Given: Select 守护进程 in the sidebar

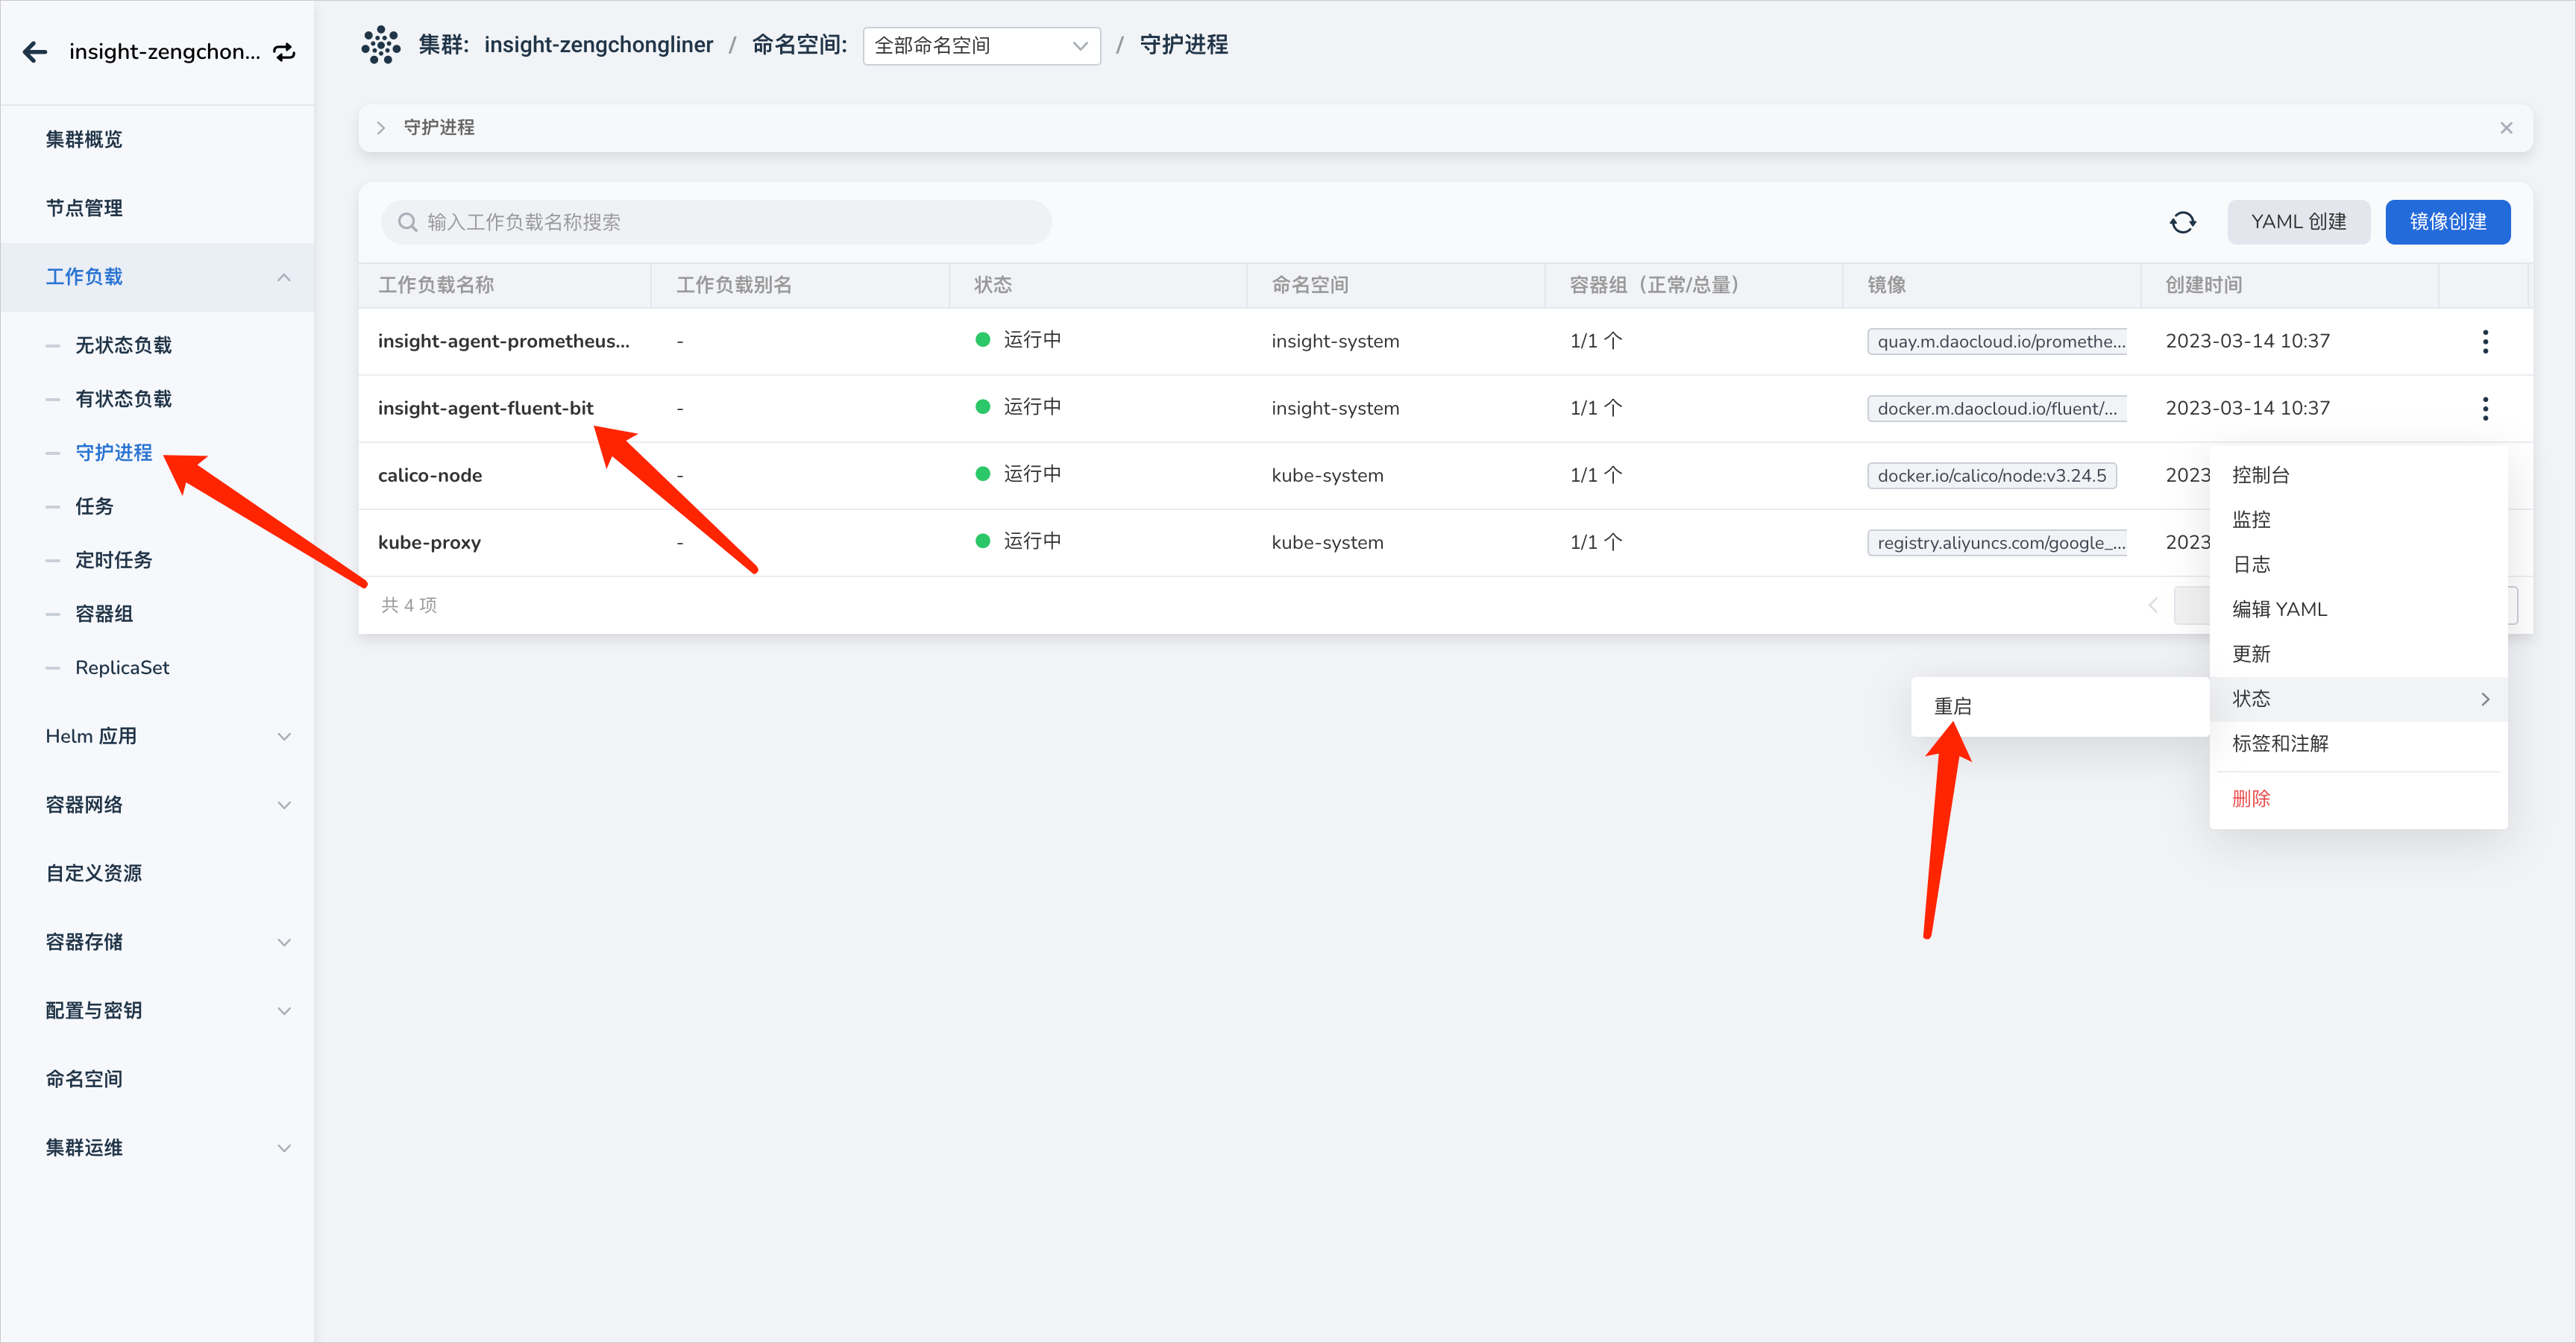Looking at the screenshot, I should pos(114,453).
